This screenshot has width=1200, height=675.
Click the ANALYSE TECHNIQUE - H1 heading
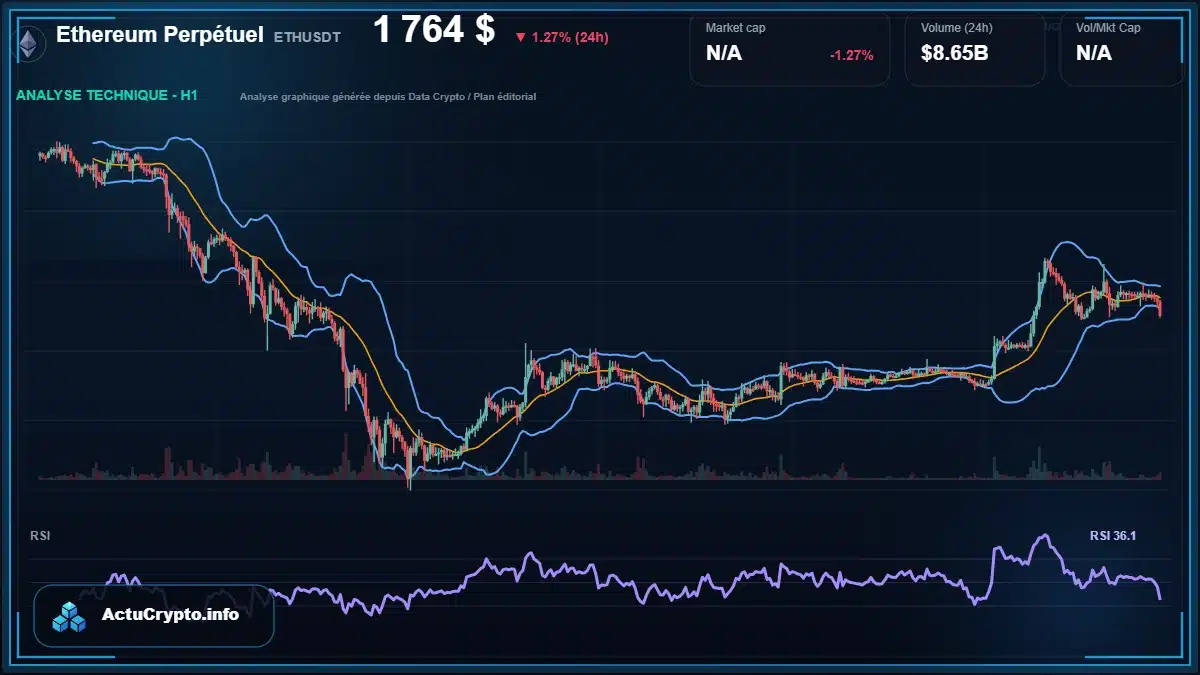click(107, 96)
